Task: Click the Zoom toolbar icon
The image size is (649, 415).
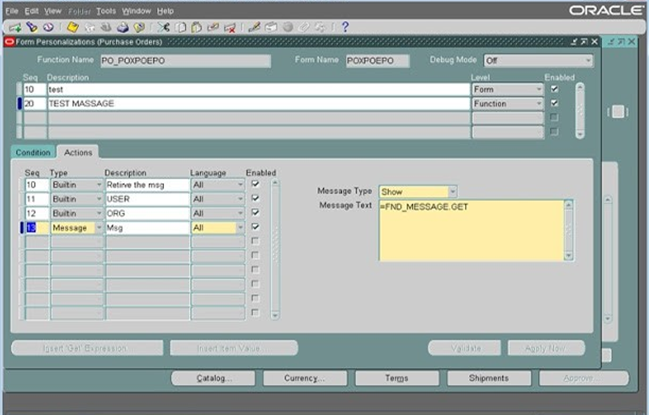Action: [x=271, y=28]
